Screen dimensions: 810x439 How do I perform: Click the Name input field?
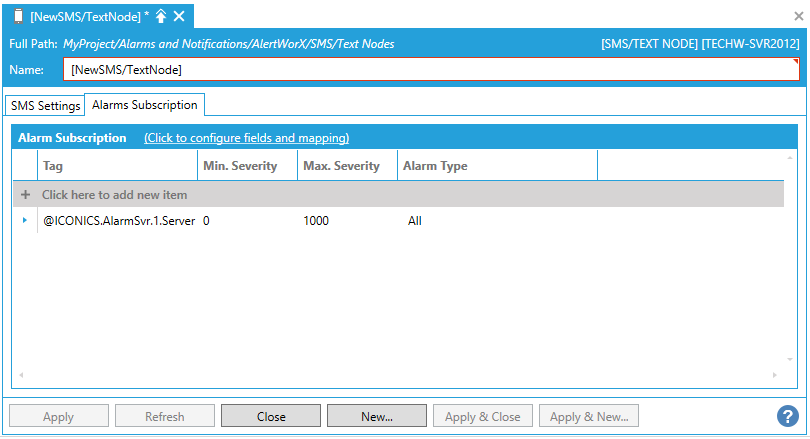tap(430, 70)
